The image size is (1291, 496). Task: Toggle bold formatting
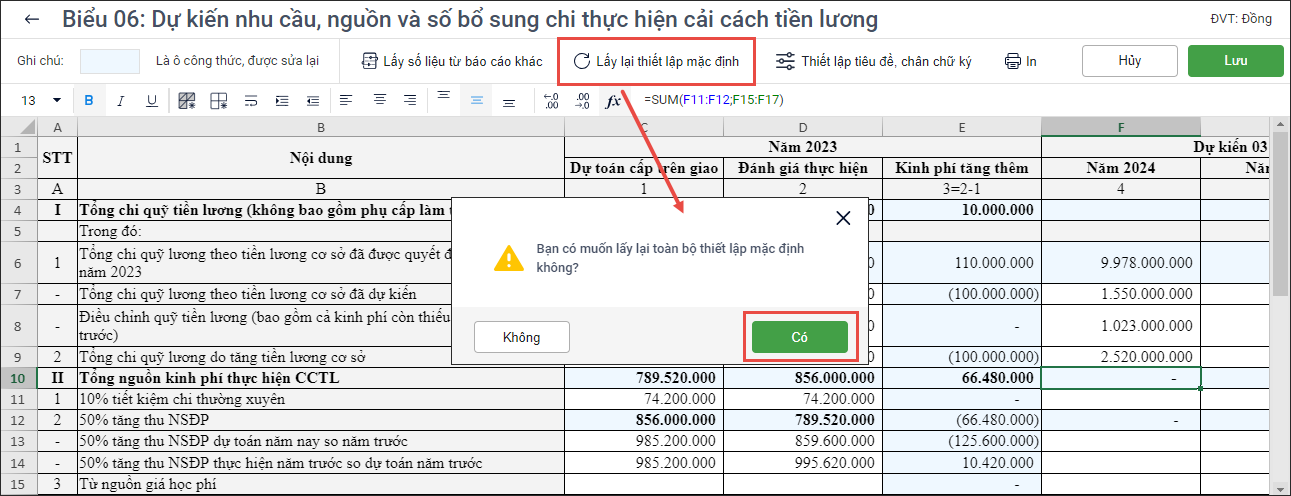coord(89,100)
